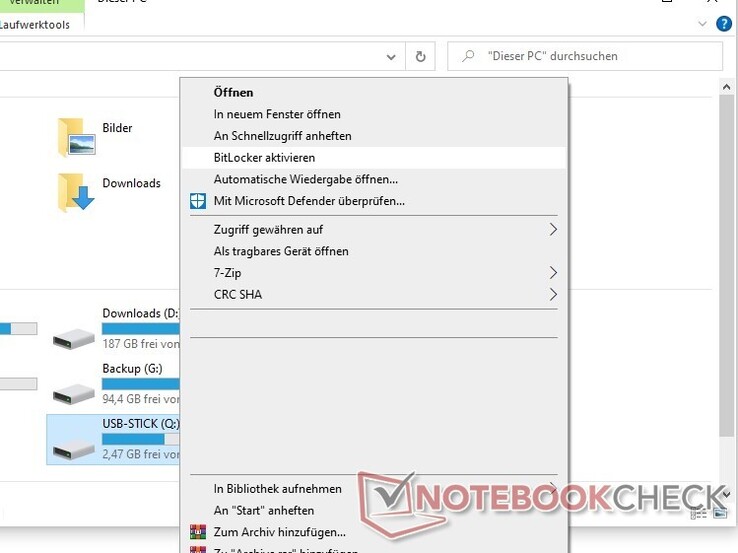Open the Downloads folder icon
This screenshot has width=738, height=553.
point(76,193)
